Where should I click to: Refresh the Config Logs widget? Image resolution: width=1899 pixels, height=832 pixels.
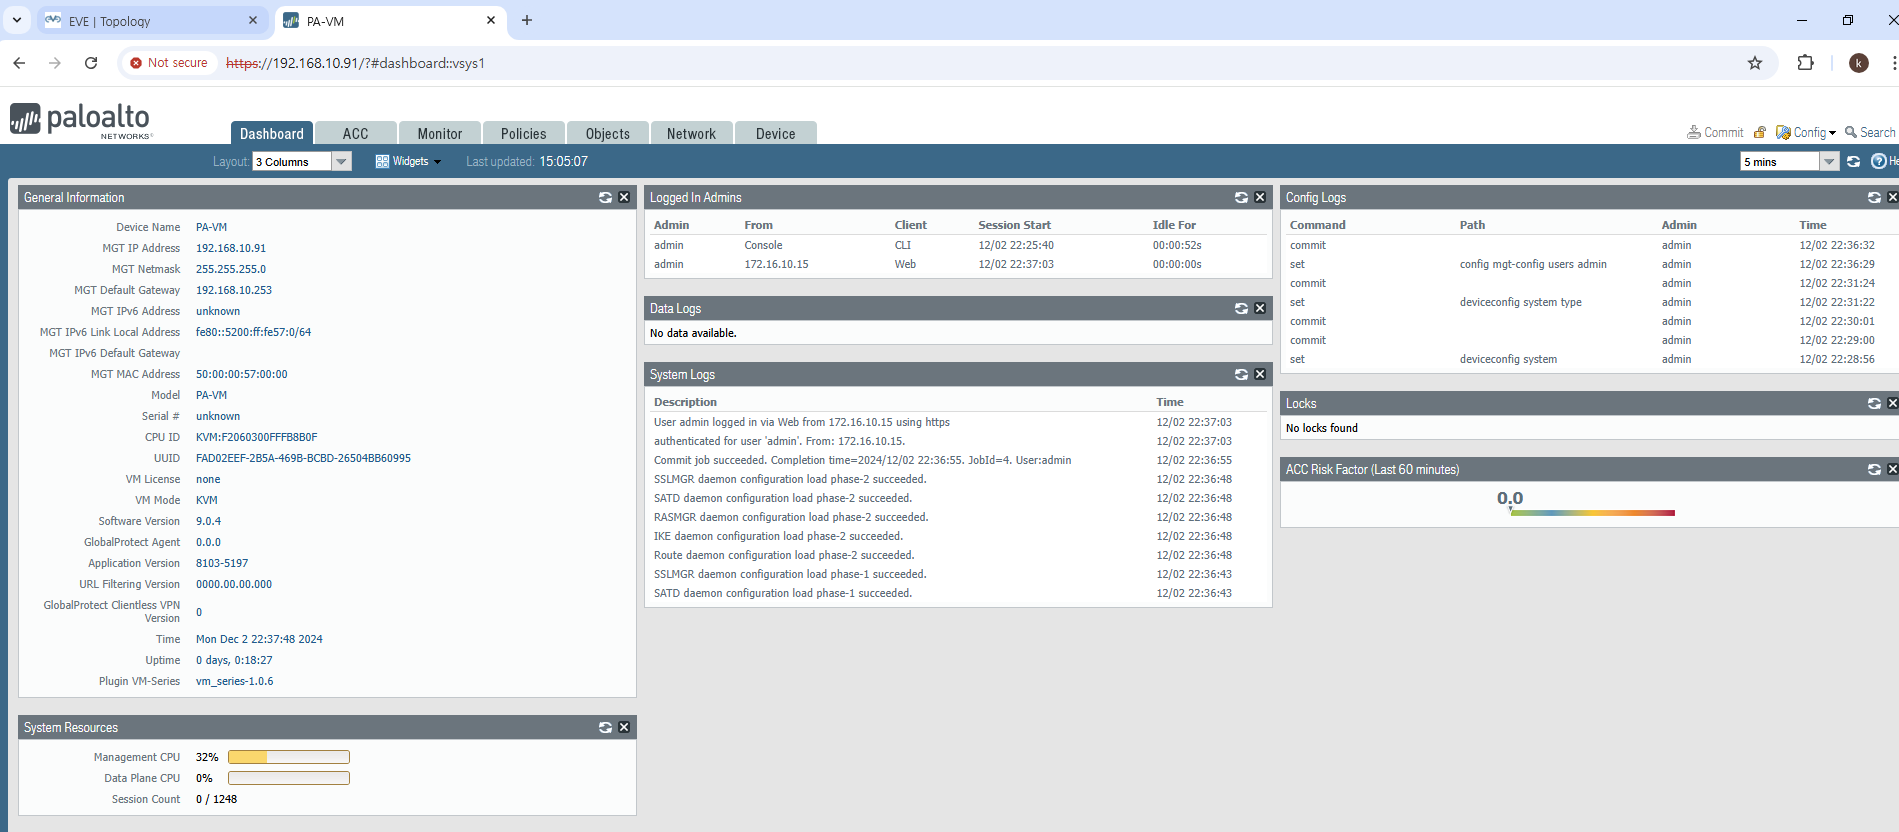[1874, 198]
